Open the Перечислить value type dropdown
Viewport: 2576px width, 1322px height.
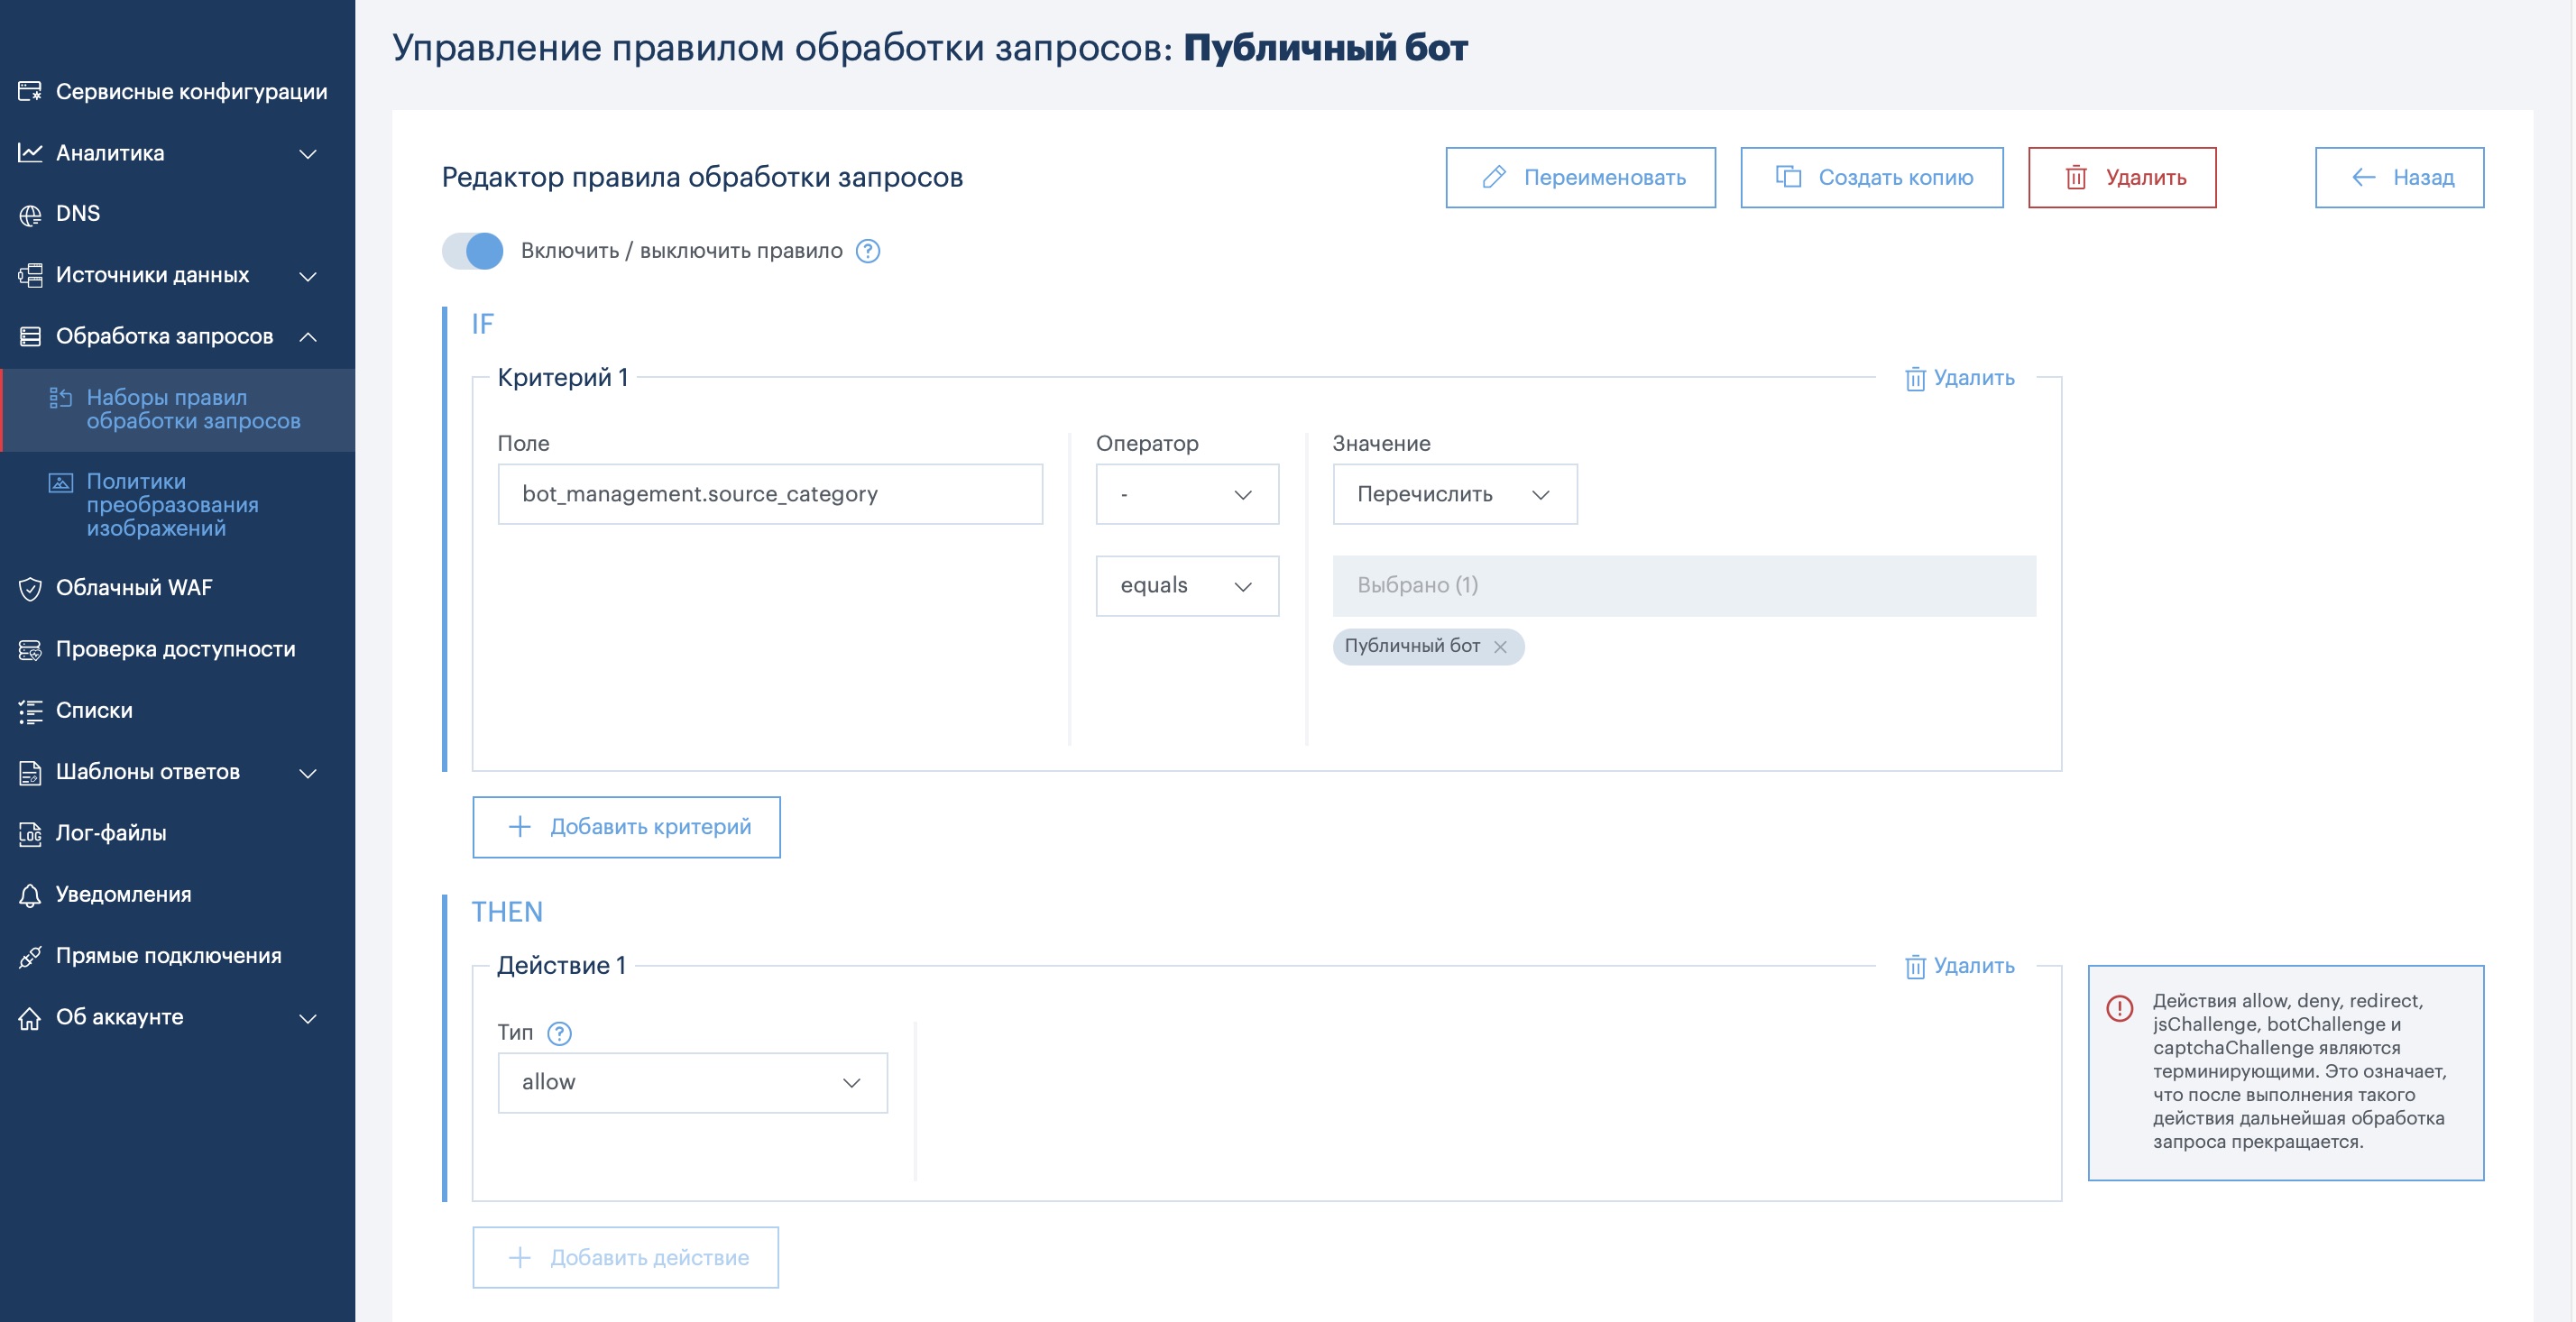coord(1454,494)
